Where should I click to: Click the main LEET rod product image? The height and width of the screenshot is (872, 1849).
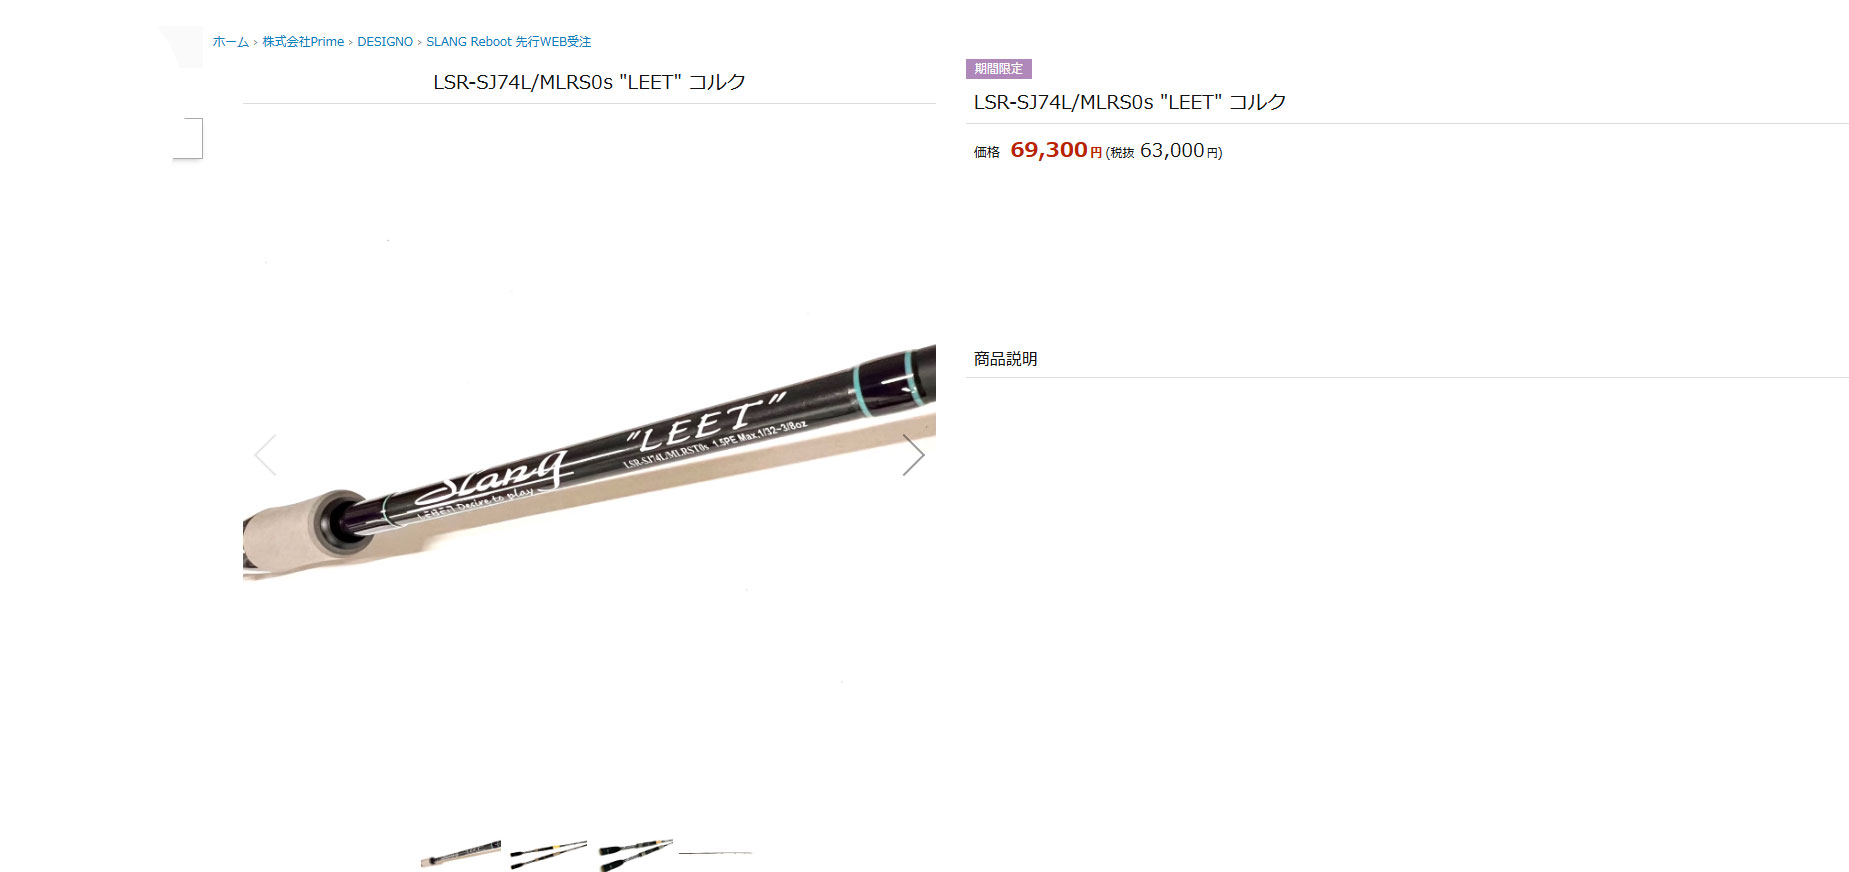coord(589,460)
